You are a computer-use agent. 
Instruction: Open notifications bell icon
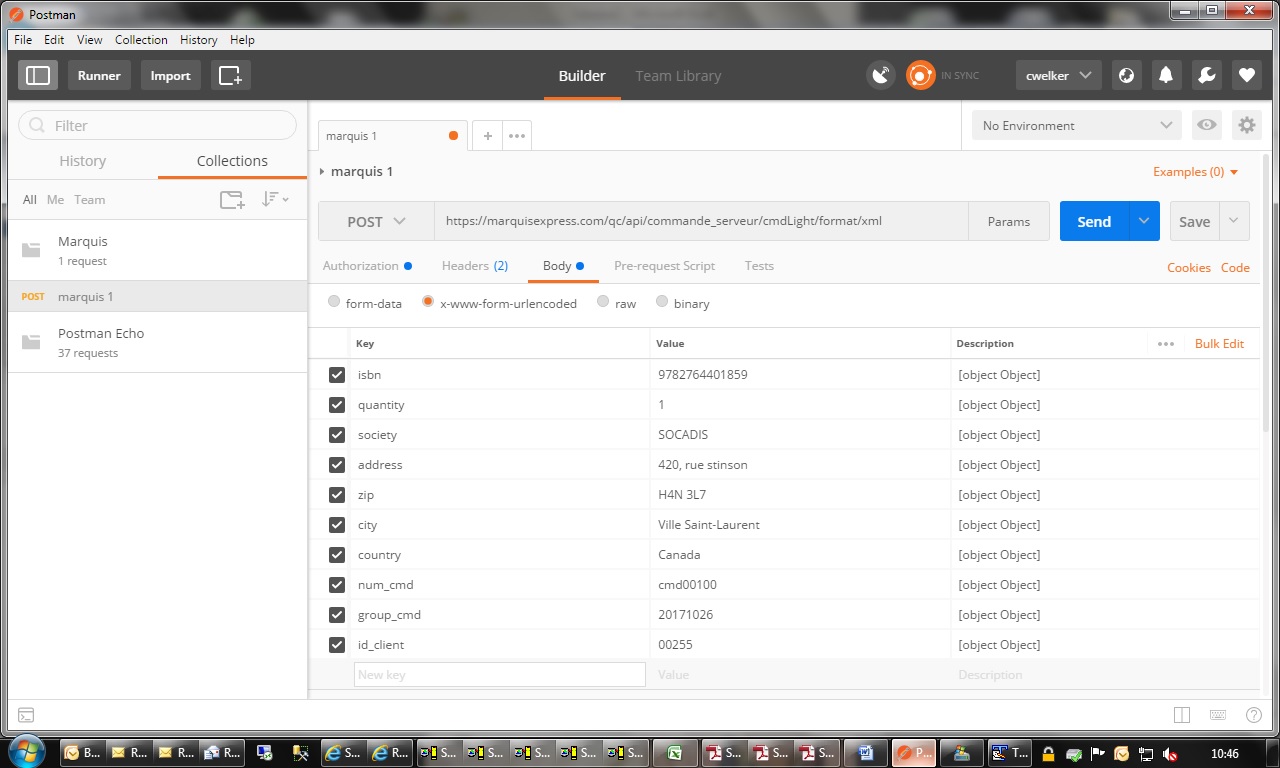coord(1166,75)
